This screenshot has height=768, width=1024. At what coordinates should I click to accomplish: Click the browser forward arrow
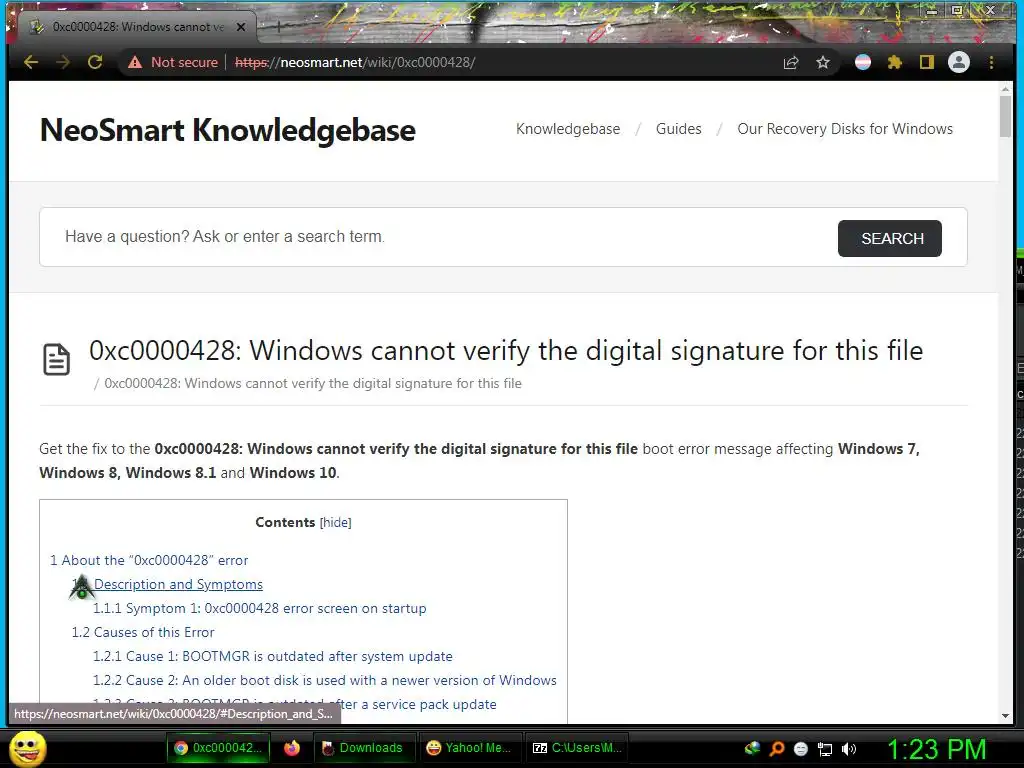pos(63,62)
